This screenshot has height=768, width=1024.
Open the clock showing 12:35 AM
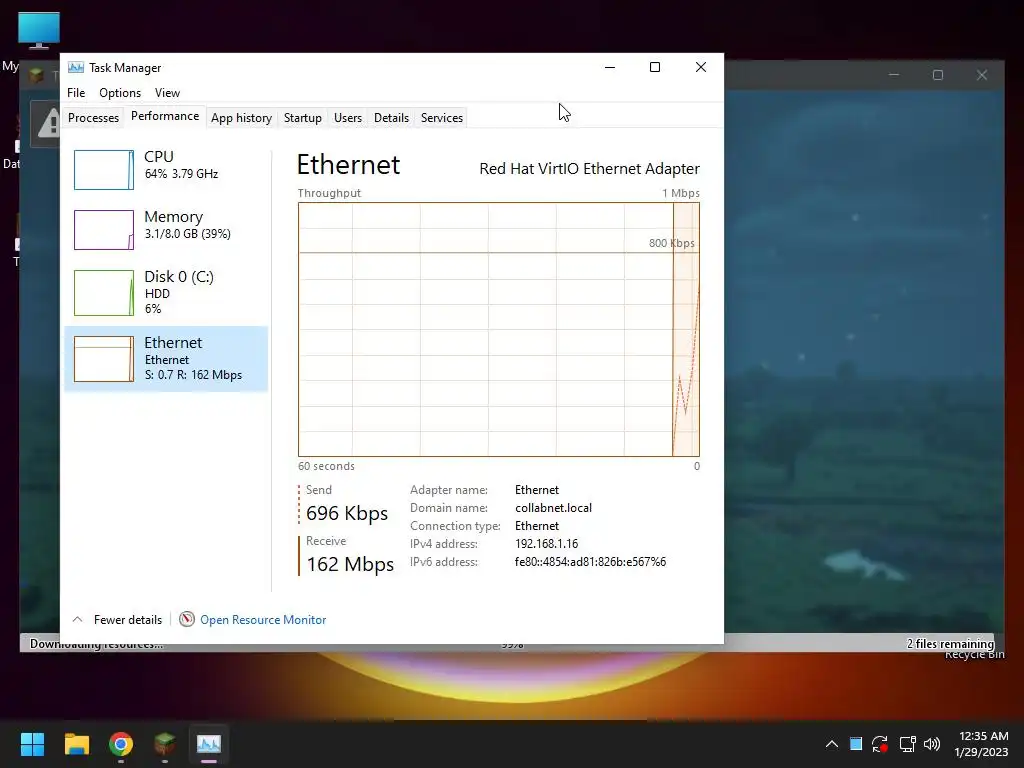[x=982, y=744]
